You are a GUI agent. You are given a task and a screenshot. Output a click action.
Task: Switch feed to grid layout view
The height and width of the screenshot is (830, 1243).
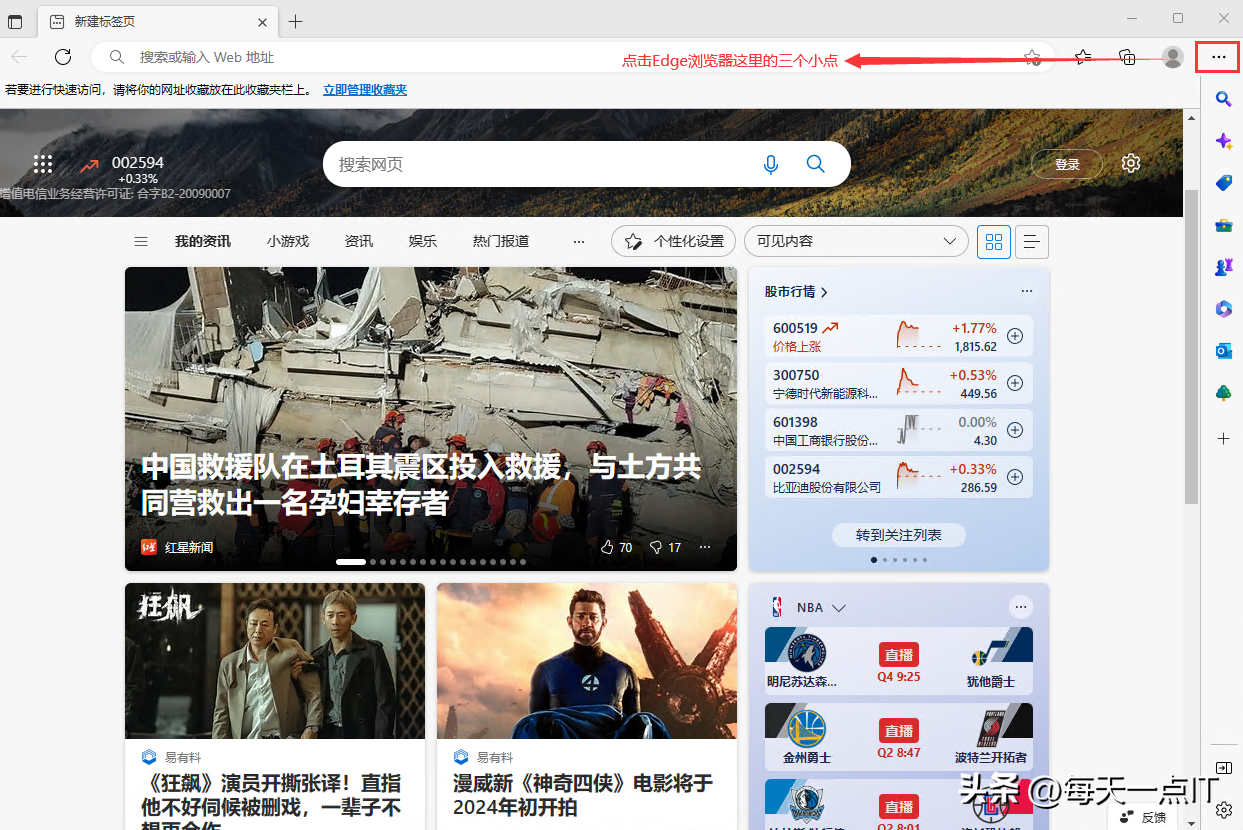tap(994, 241)
